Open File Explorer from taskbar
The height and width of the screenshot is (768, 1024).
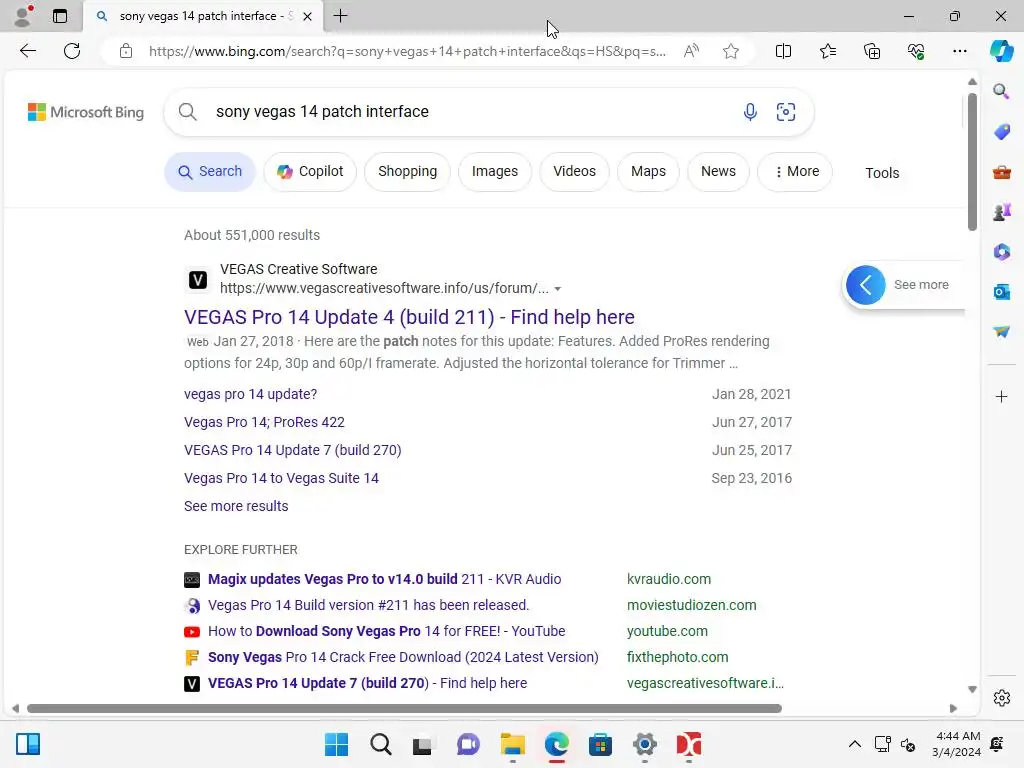click(513, 744)
